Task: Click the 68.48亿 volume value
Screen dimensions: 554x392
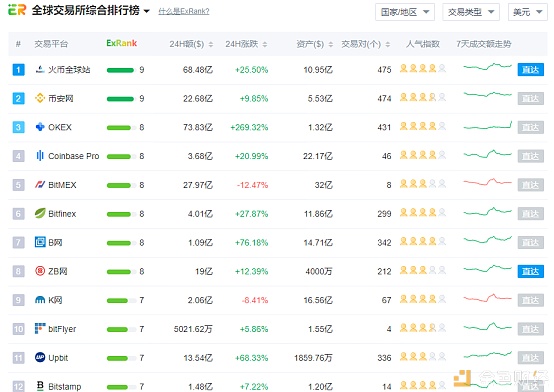Action: click(198, 70)
